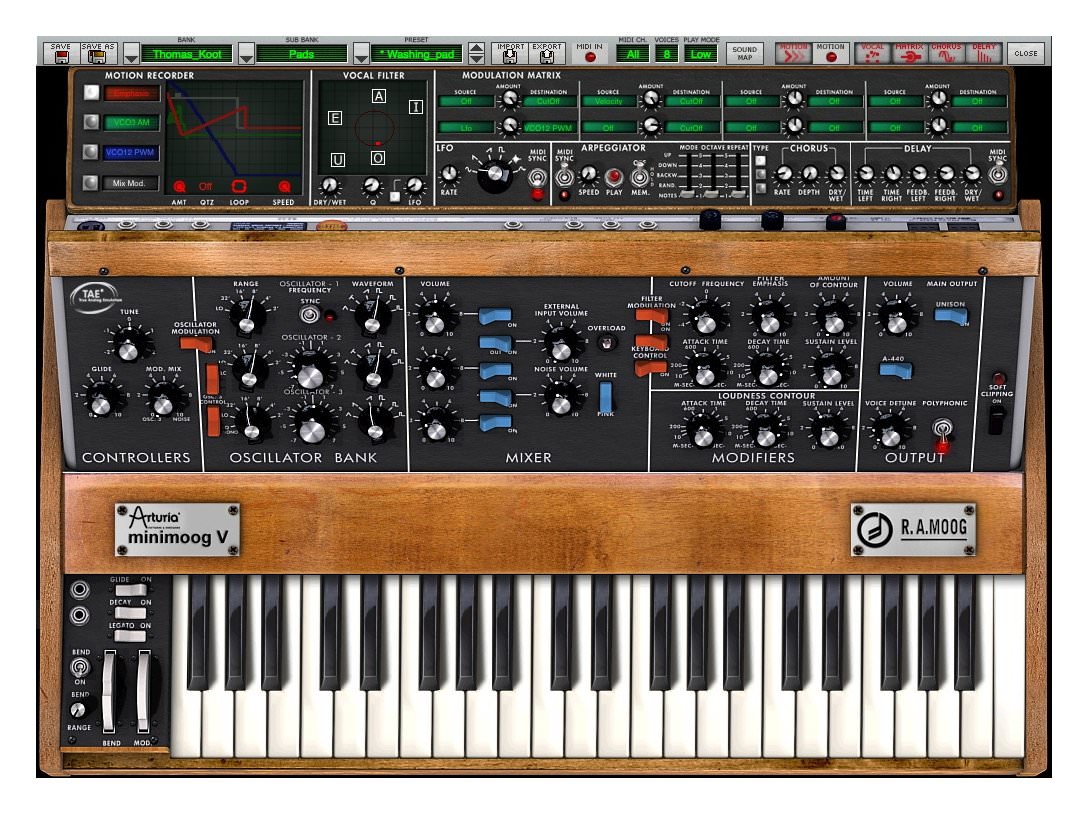Click the Motion Recorder AMT icon
Viewport: 1088px width, 814px height.
(179, 186)
